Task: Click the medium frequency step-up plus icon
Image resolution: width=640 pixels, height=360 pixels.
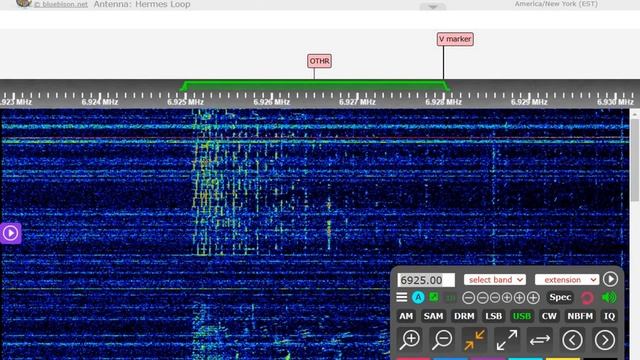Action: [519, 298]
